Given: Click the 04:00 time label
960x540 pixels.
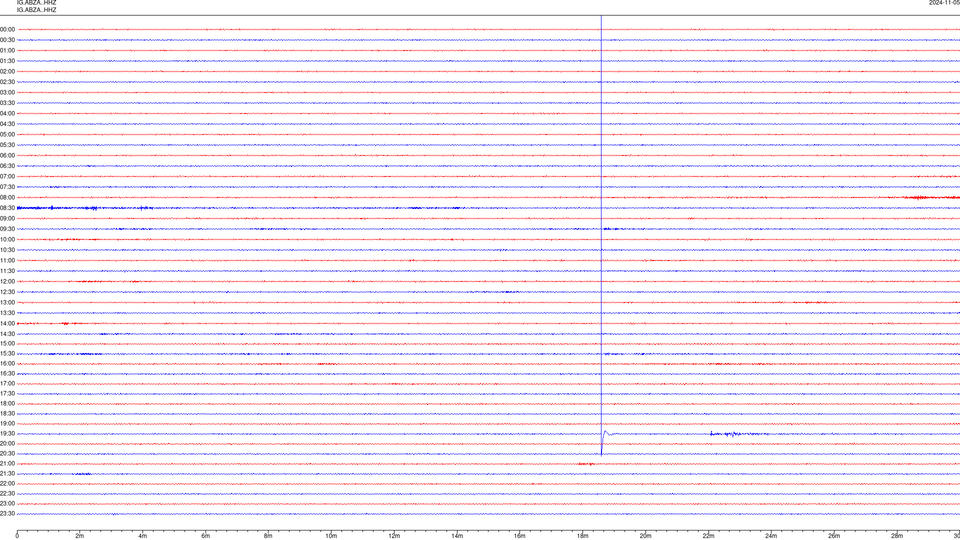Looking at the screenshot, I should (7, 113).
